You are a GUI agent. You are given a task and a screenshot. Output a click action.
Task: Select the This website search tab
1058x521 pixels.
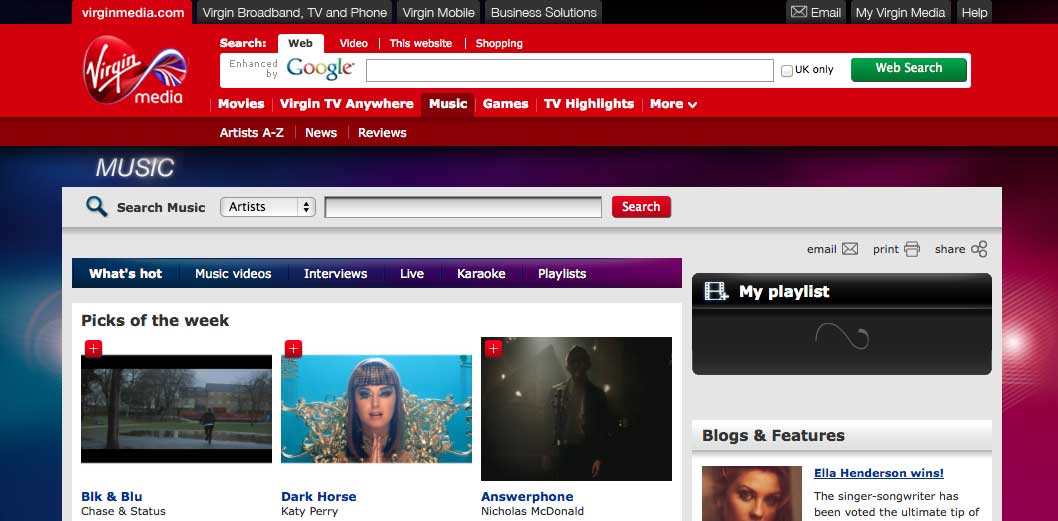tap(420, 43)
